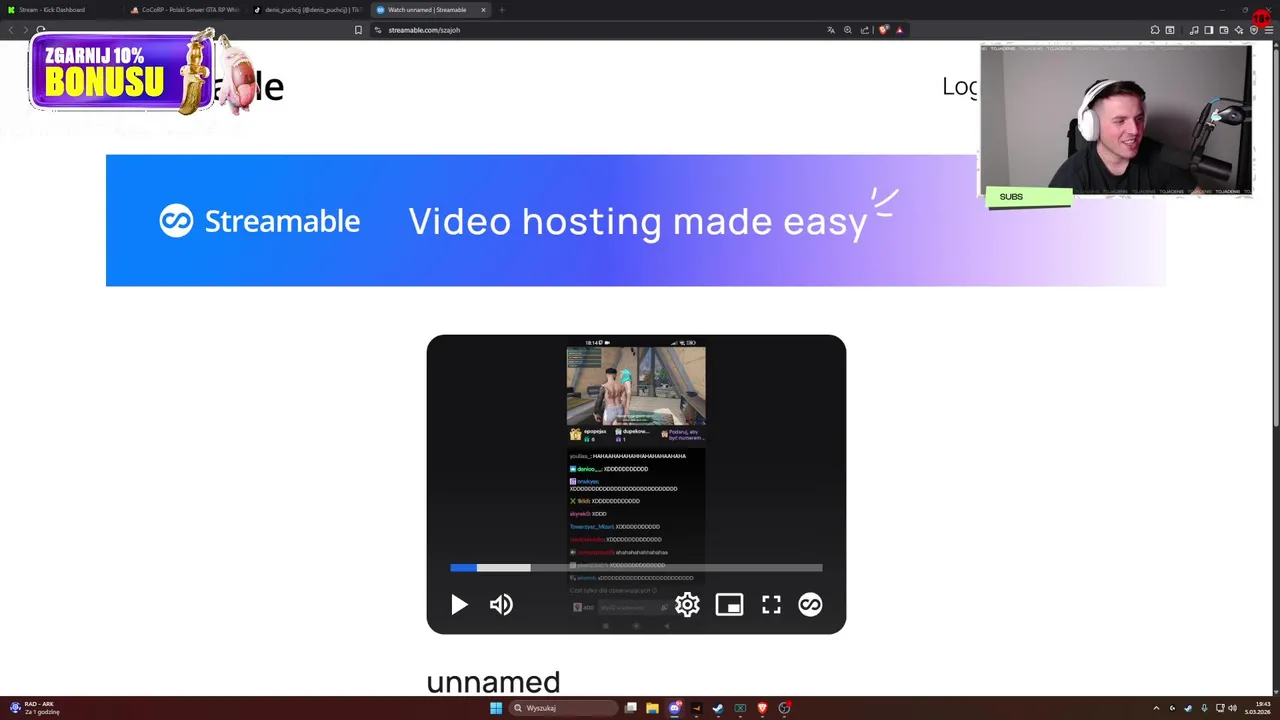Open a new browser tab
Screen dimensions: 1280x720
coord(502,10)
